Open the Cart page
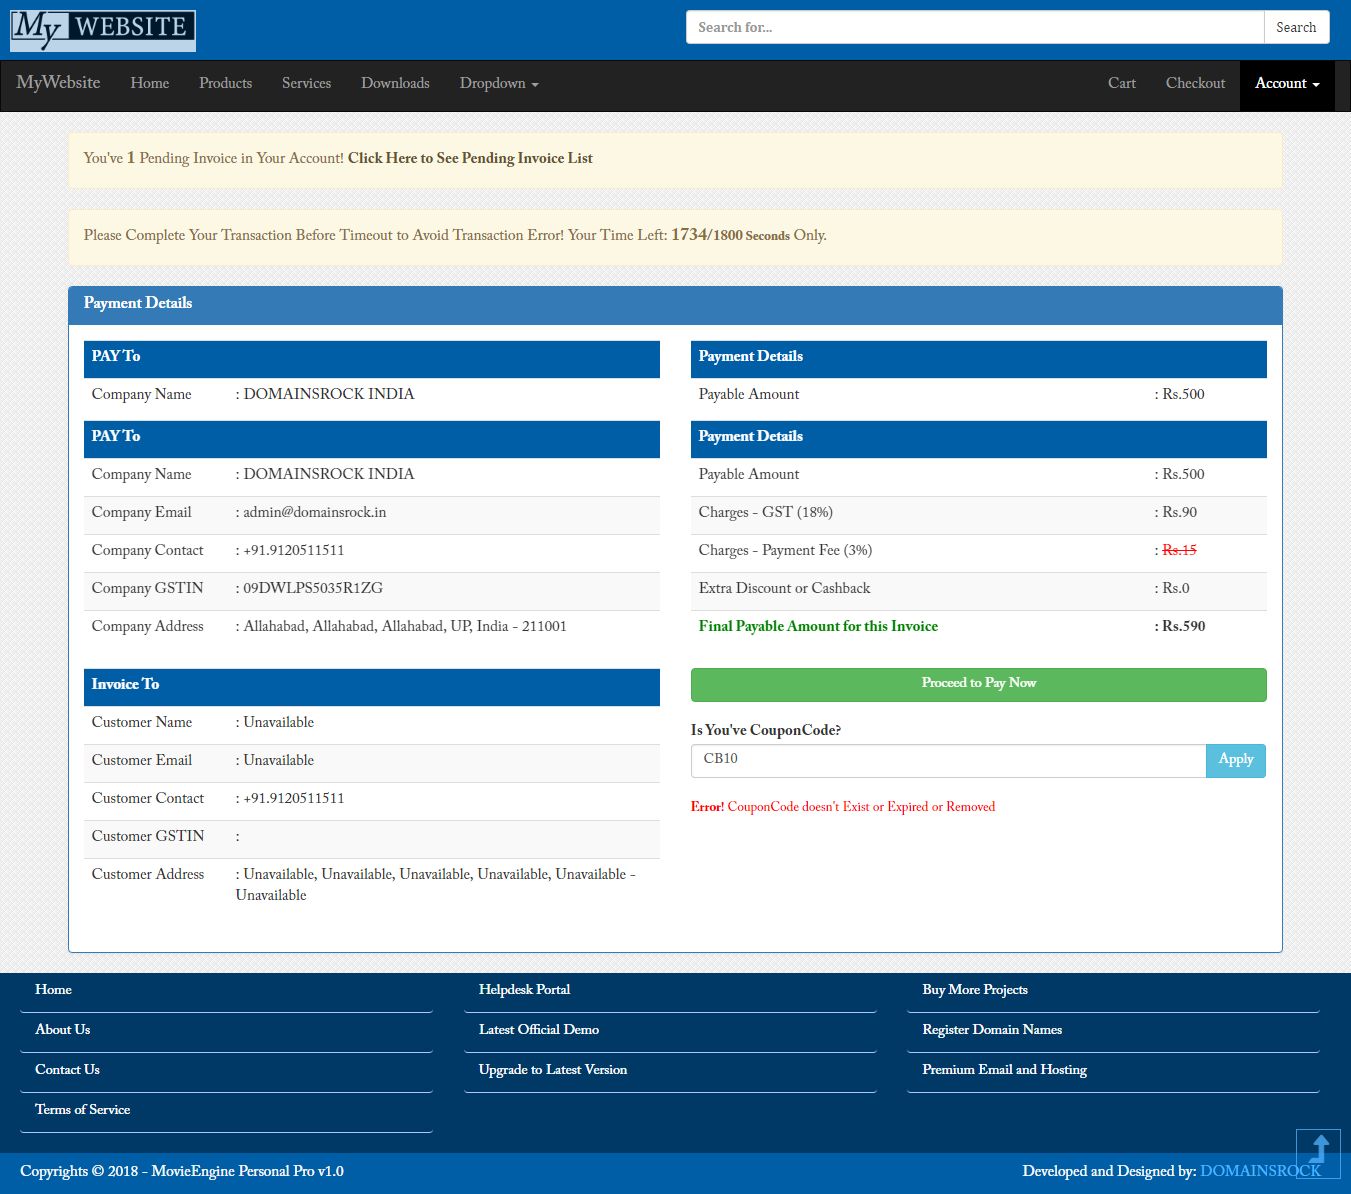This screenshot has width=1351, height=1194. [1121, 84]
